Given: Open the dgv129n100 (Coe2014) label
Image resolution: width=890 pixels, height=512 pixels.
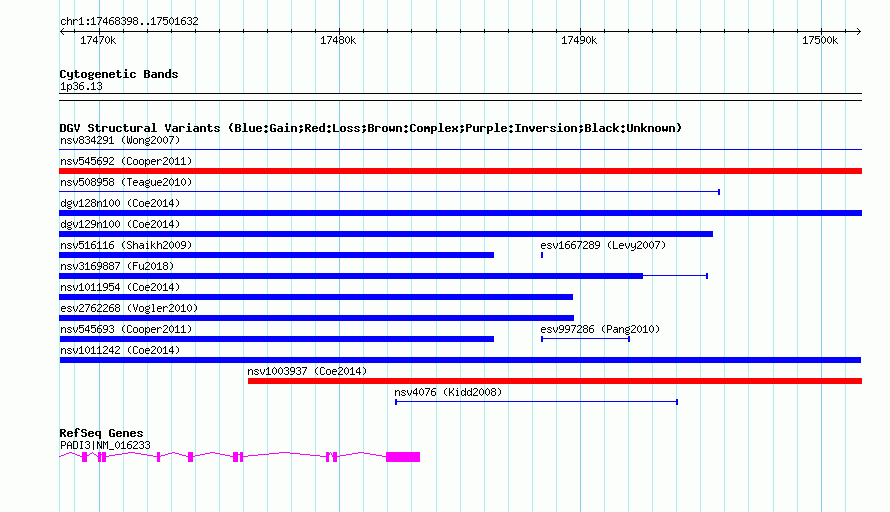Looking at the screenshot, I should coord(120,224).
